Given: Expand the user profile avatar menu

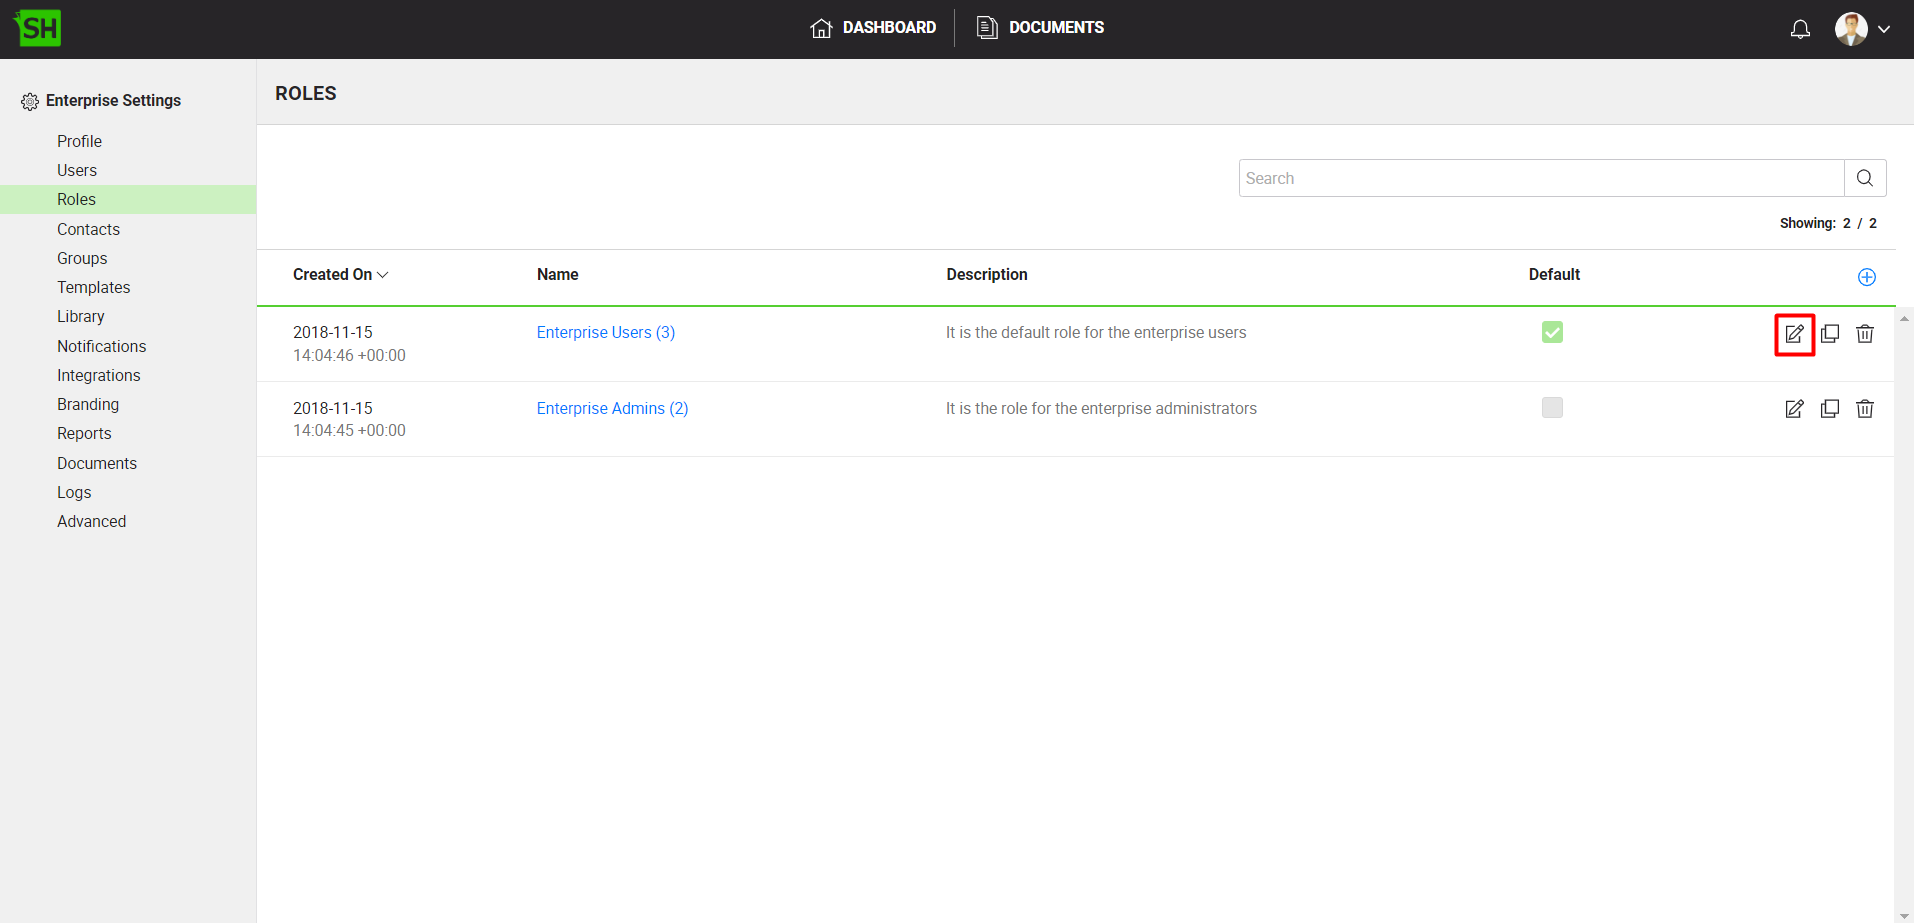Looking at the screenshot, I should [1862, 29].
